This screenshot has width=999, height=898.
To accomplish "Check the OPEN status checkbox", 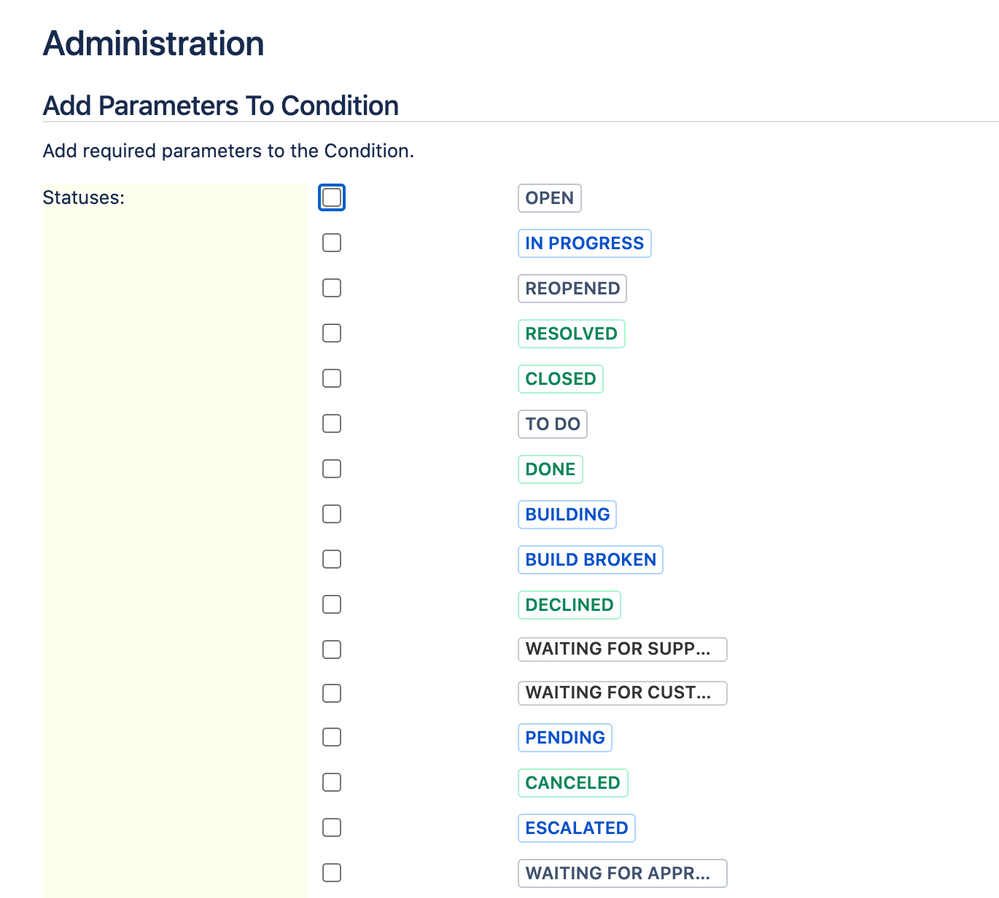I will pyautogui.click(x=331, y=197).
